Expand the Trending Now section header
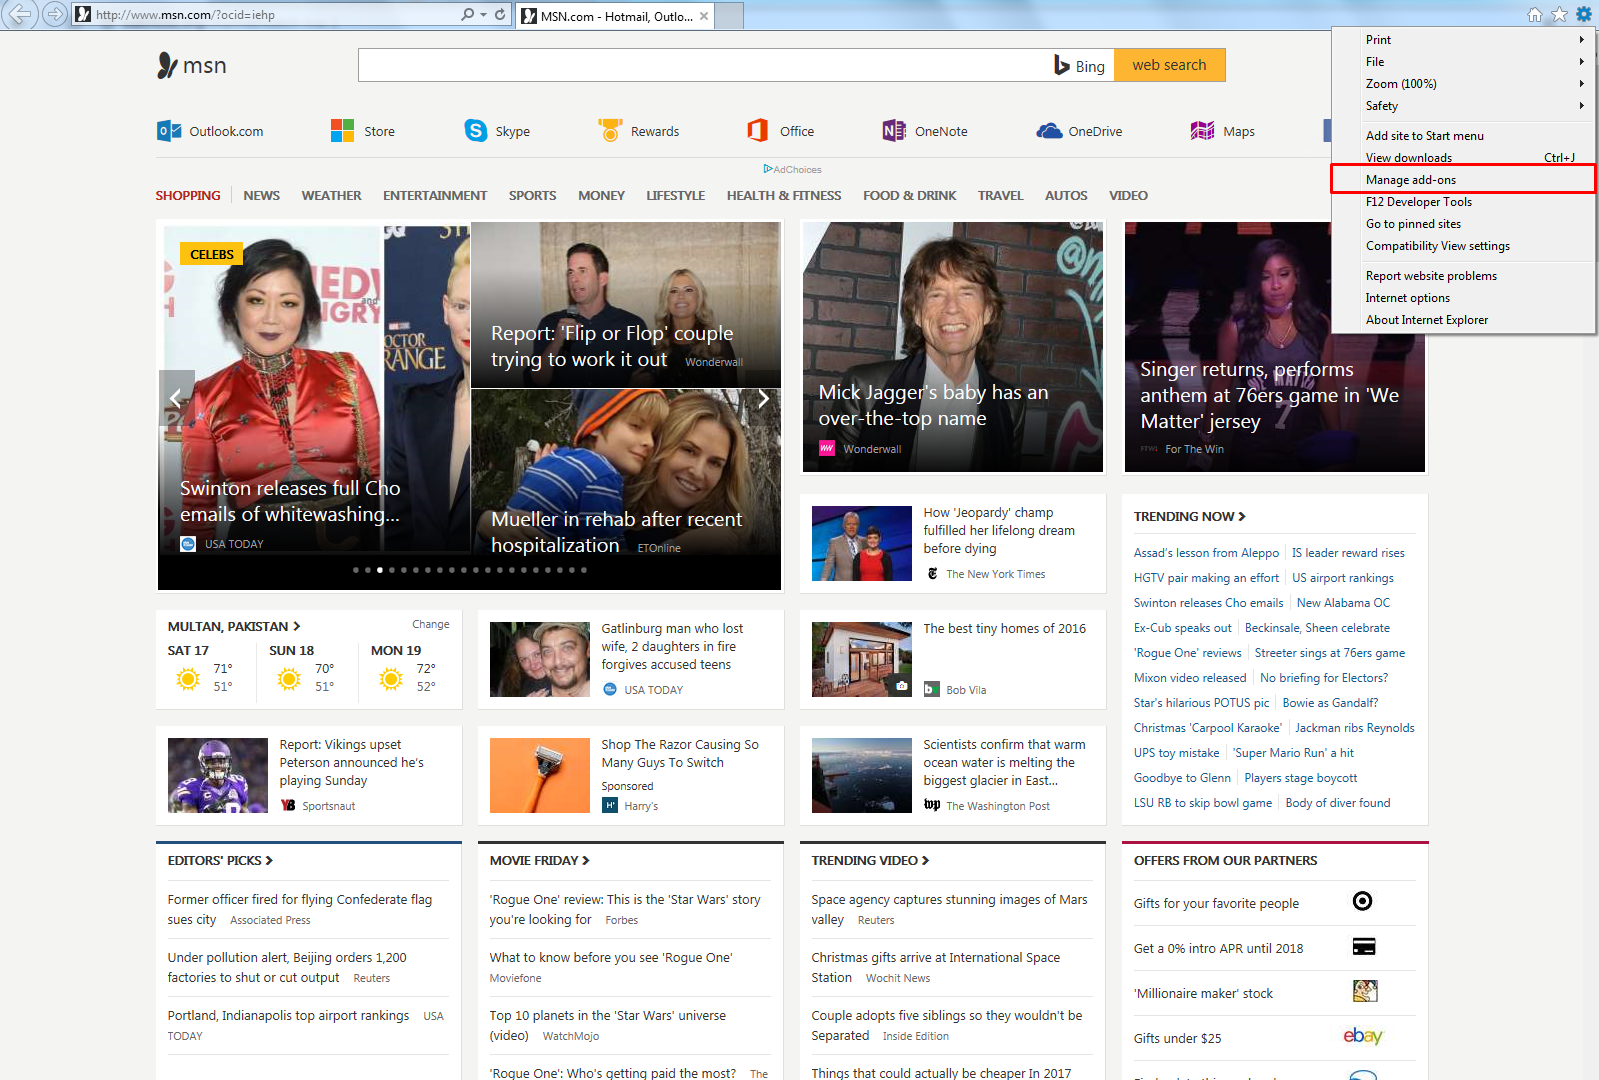The height and width of the screenshot is (1080, 1599). pyautogui.click(x=1189, y=516)
